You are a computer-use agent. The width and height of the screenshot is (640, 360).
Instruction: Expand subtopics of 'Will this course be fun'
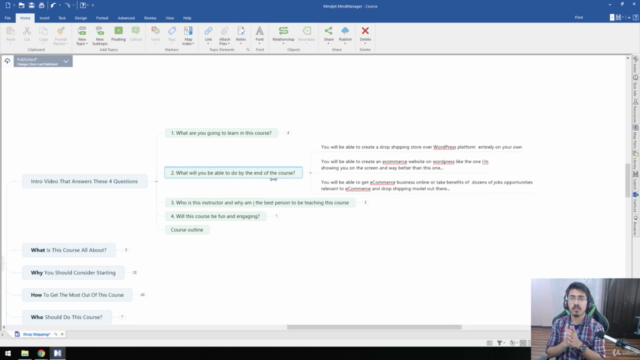coord(276,216)
